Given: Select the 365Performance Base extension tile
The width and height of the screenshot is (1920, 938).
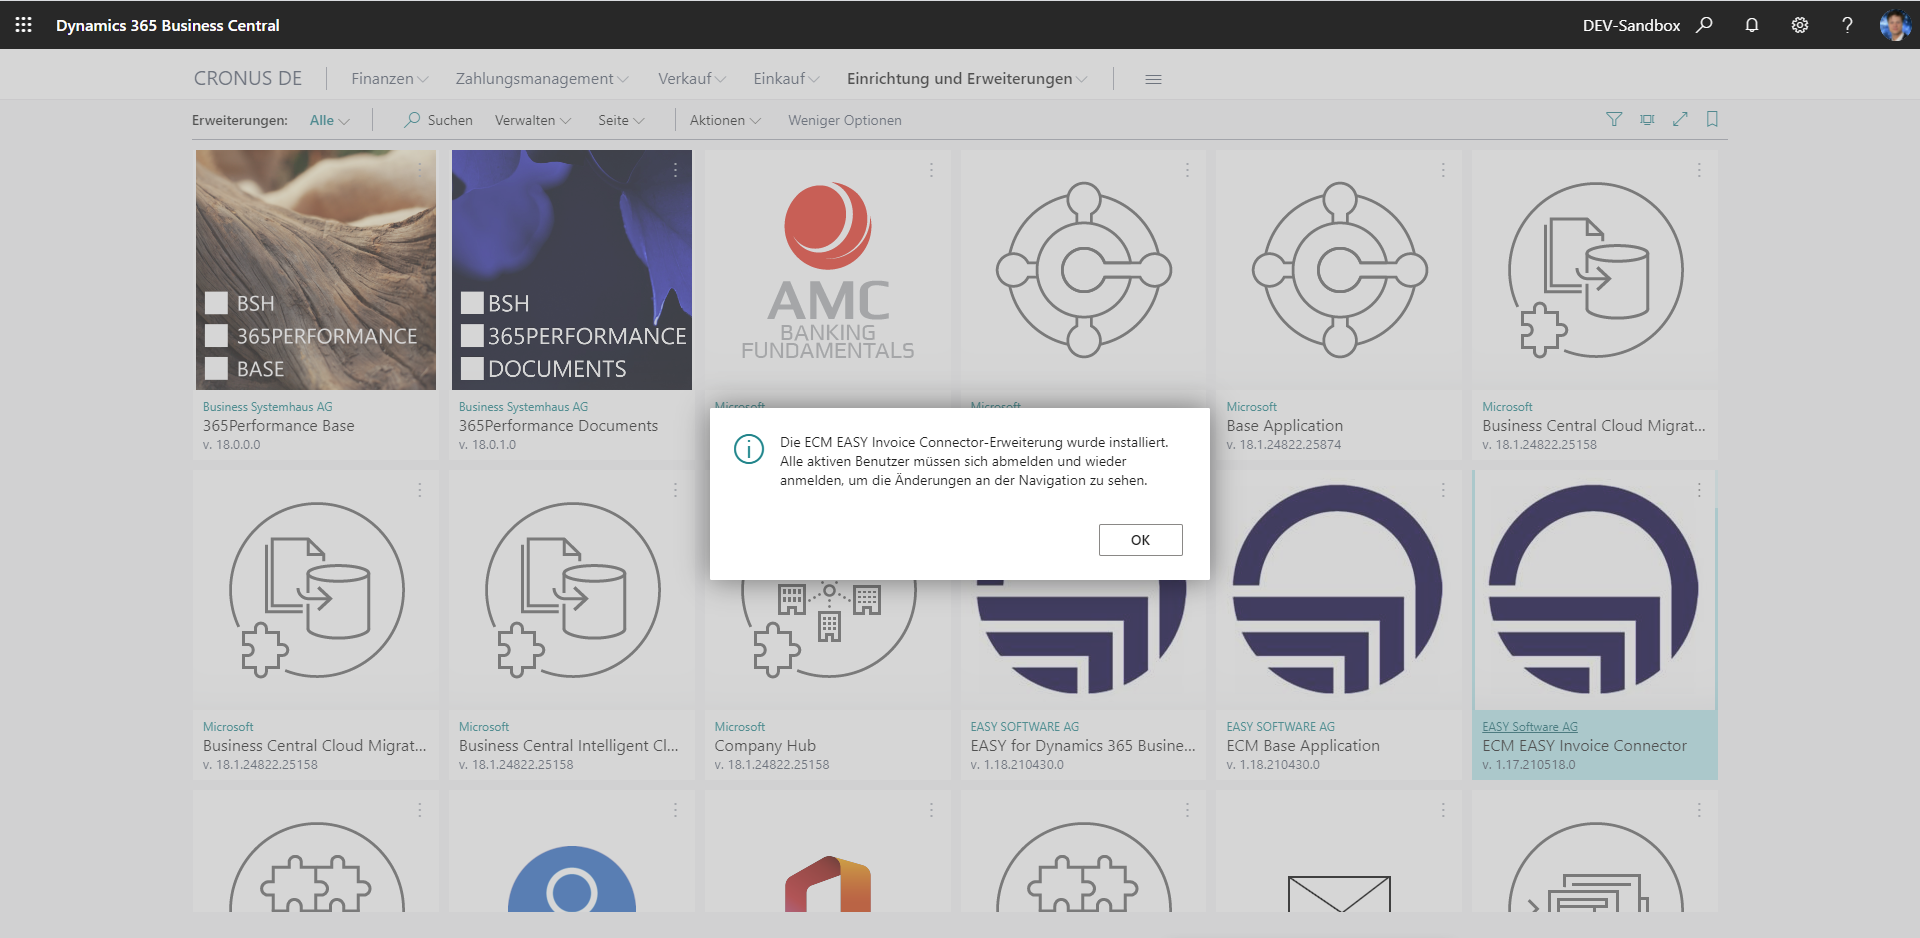Looking at the screenshot, I should click(x=316, y=270).
